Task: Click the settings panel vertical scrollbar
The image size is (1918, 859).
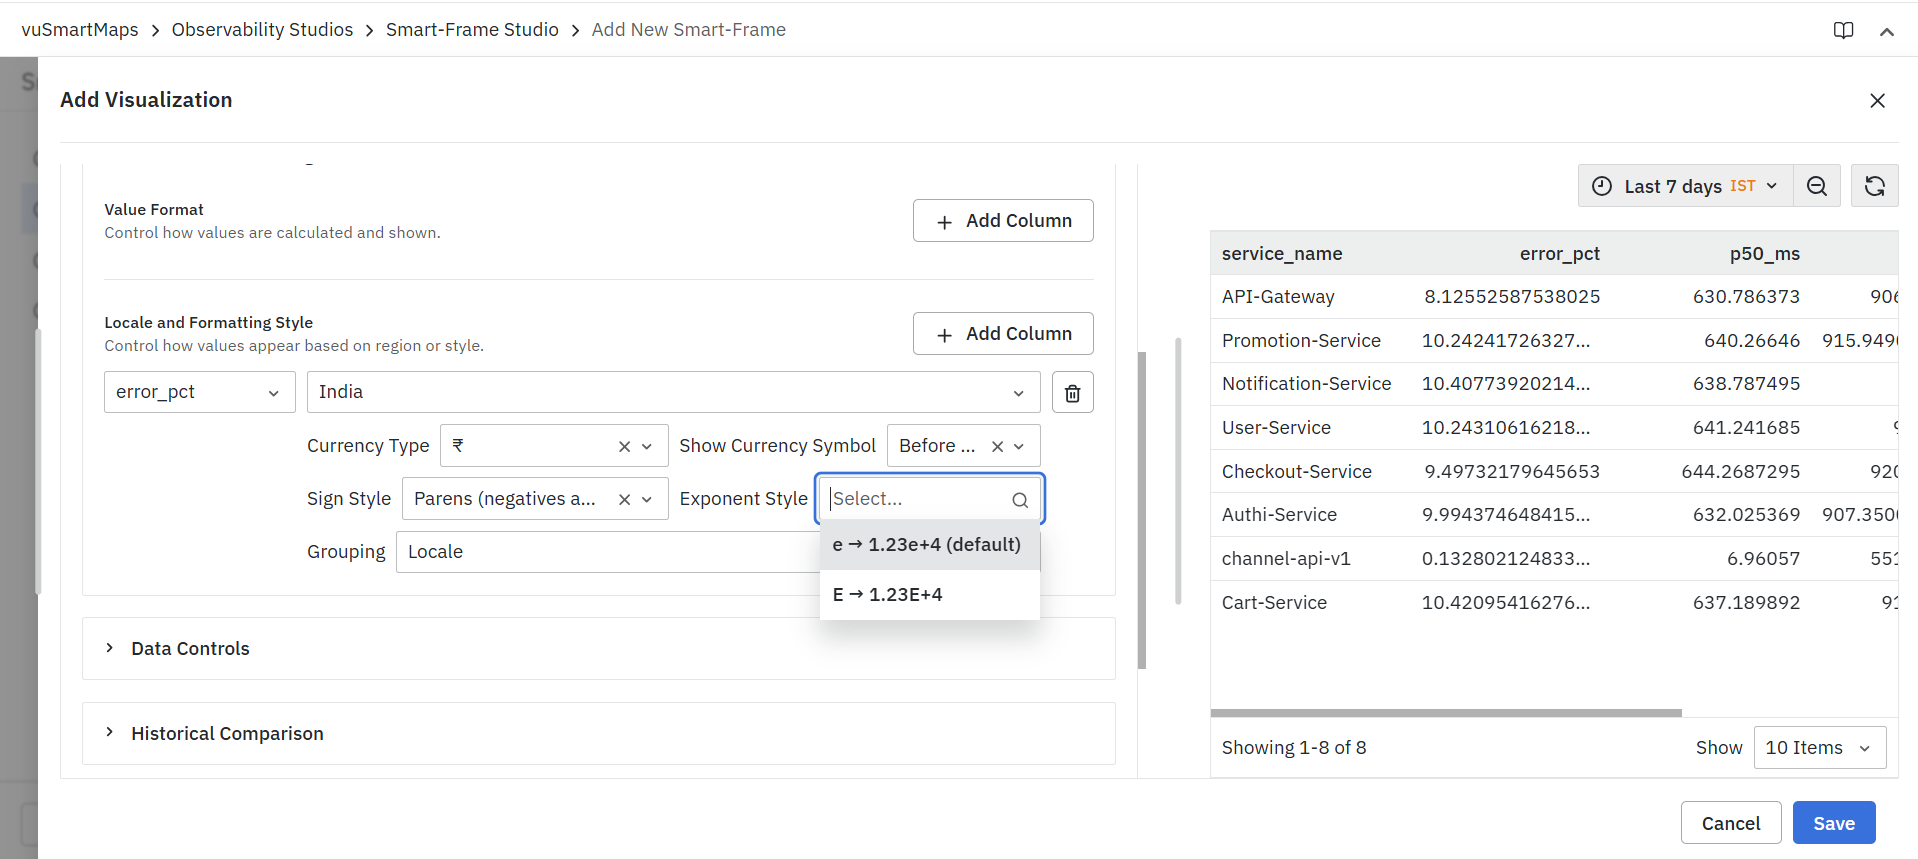Action: 1142,510
